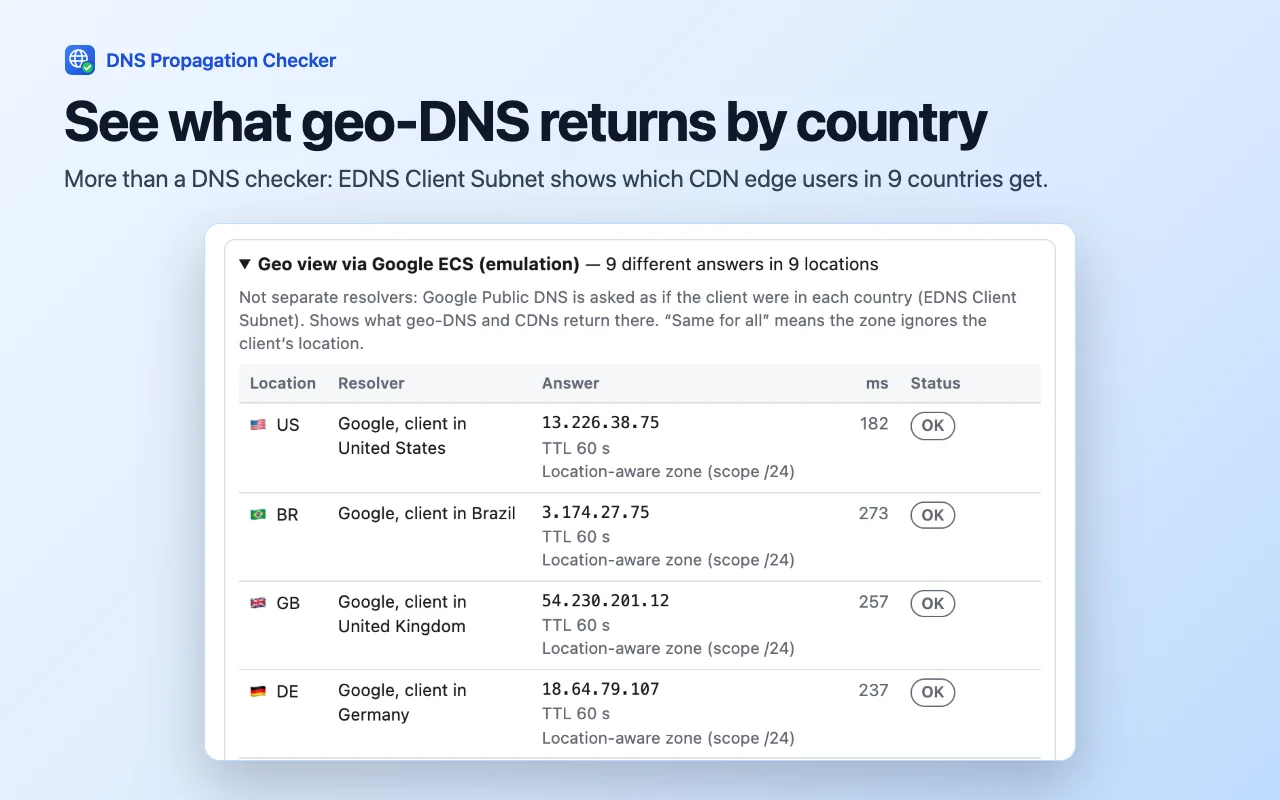The width and height of the screenshot is (1280, 800).
Task: Click the Location column header
Action: (283, 383)
